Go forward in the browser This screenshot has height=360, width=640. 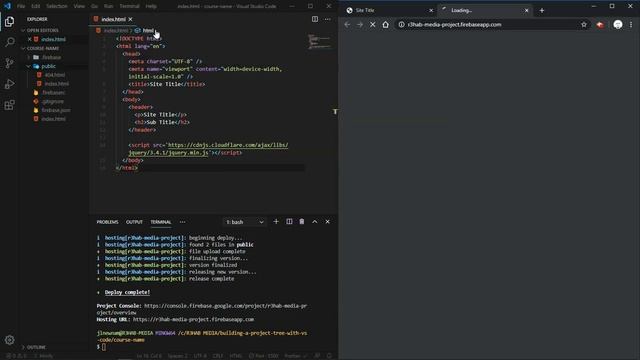[360, 24]
